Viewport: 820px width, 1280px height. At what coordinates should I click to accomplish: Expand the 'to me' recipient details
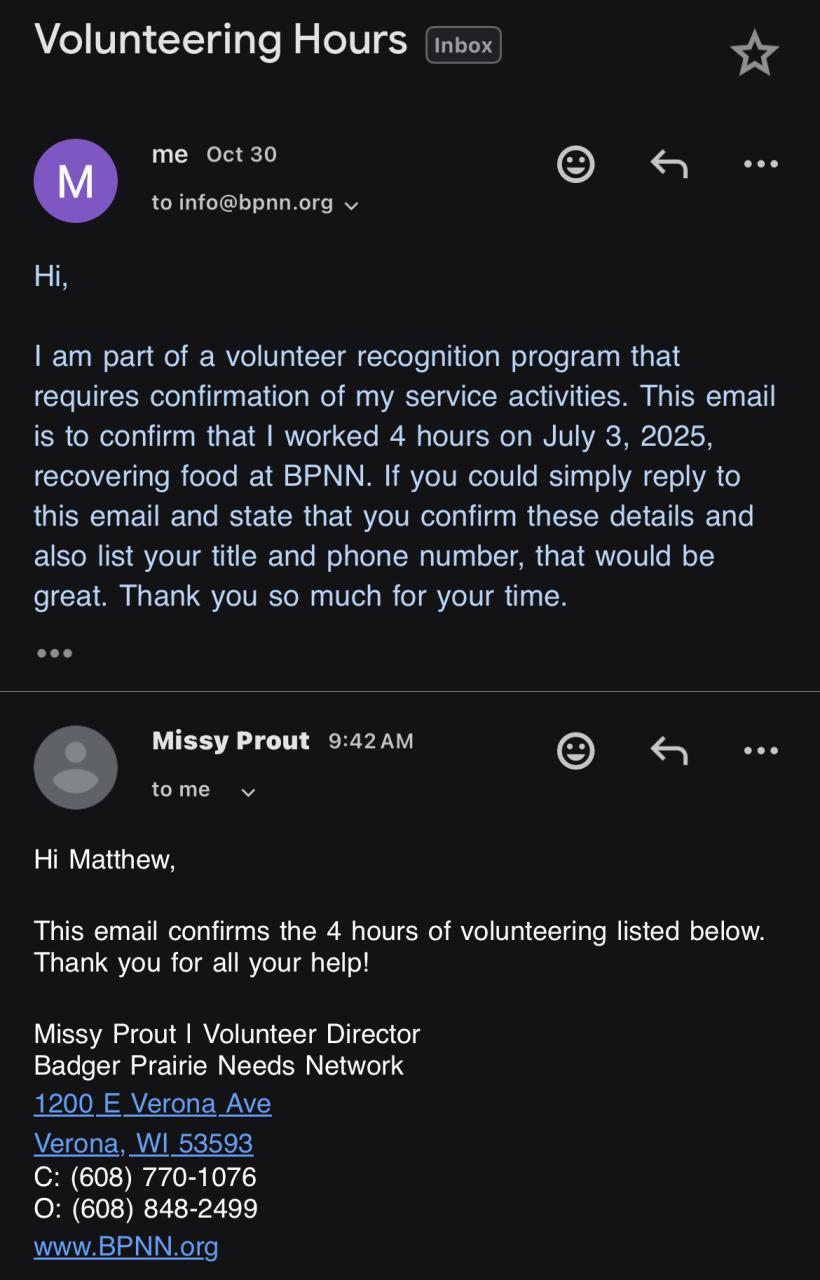(x=248, y=792)
